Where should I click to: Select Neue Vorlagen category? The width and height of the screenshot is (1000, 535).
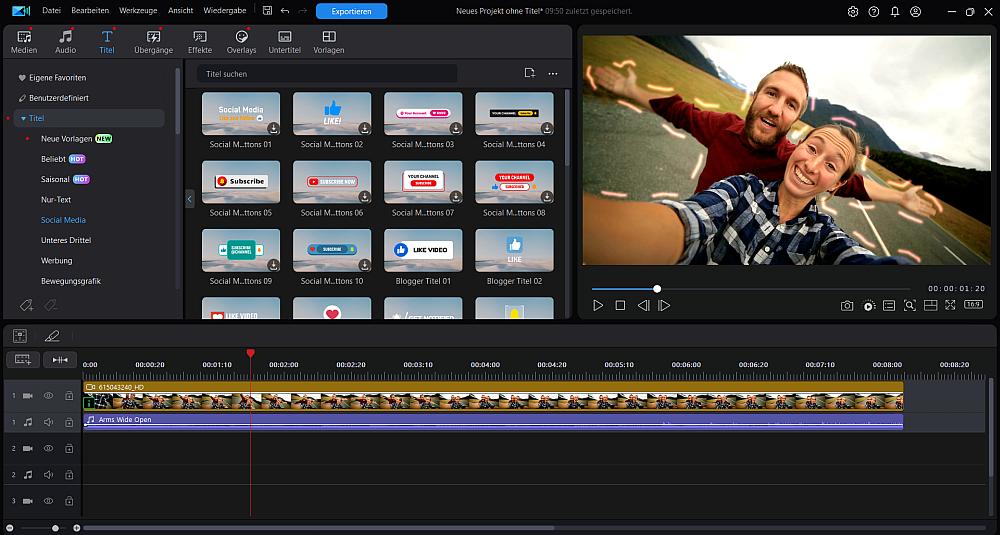(x=66, y=139)
